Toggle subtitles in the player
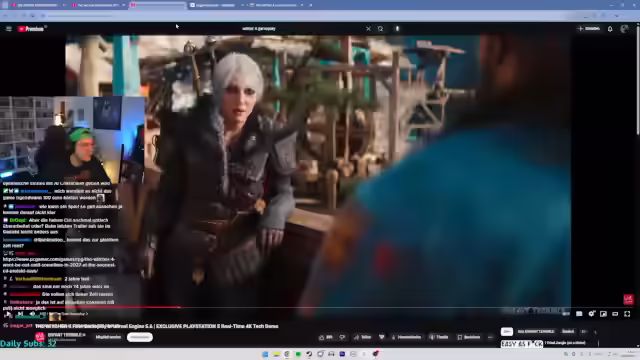Image resolution: width=640 pixels, height=360 pixels. (x=579, y=314)
